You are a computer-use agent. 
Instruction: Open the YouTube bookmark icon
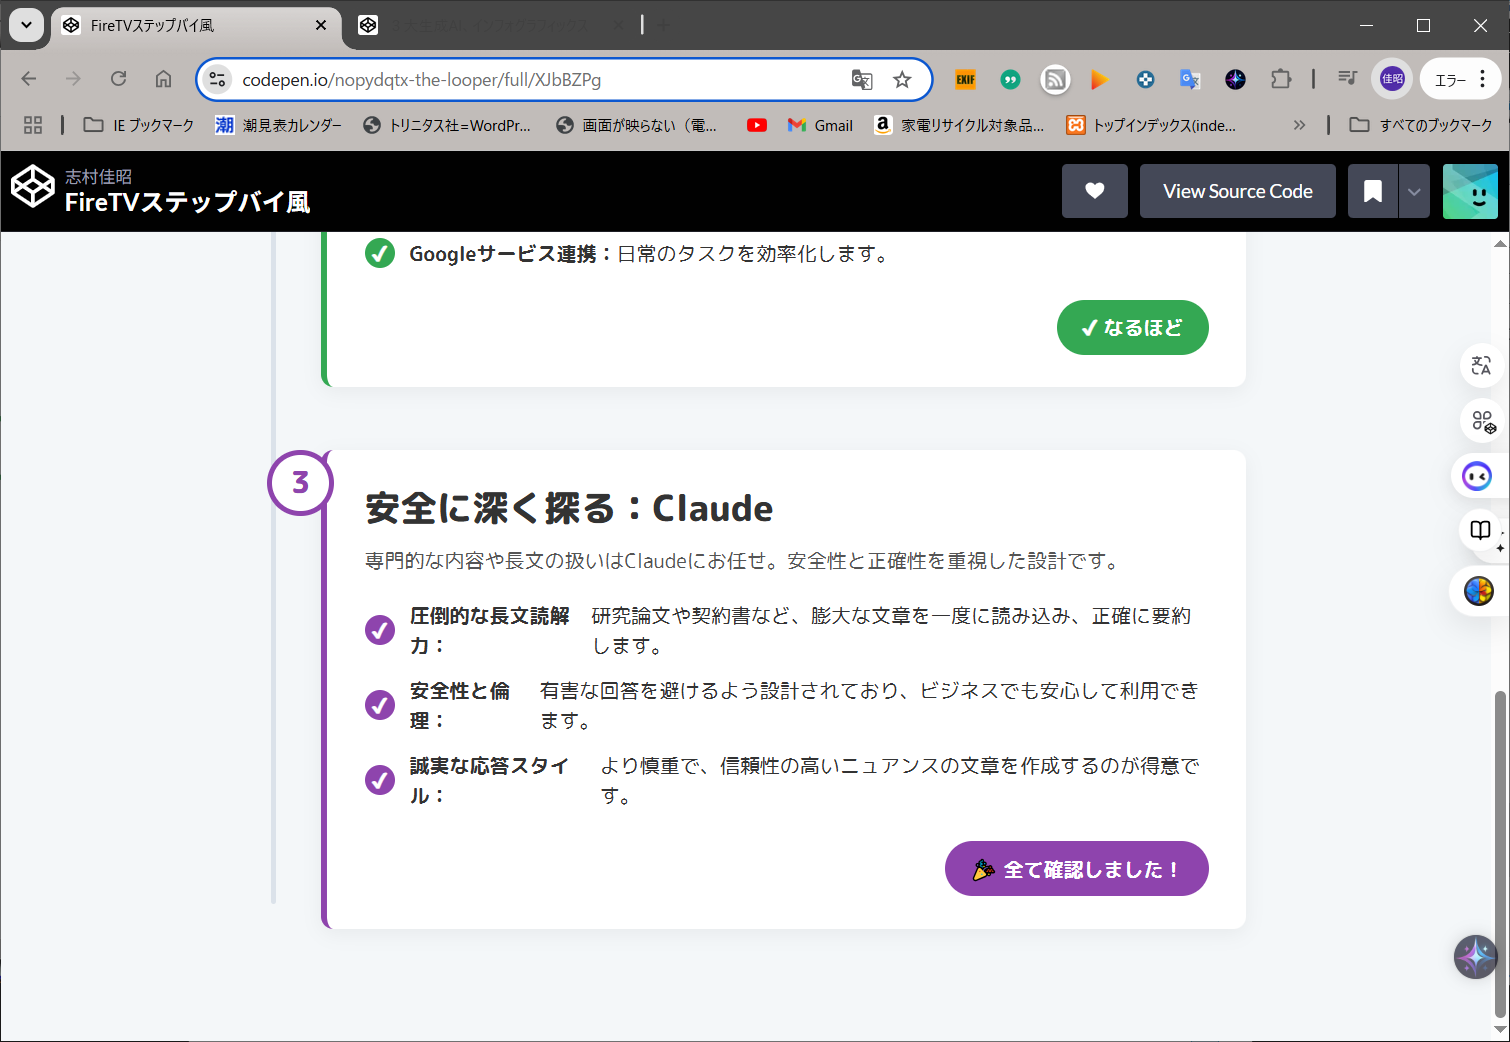click(x=757, y=125)
